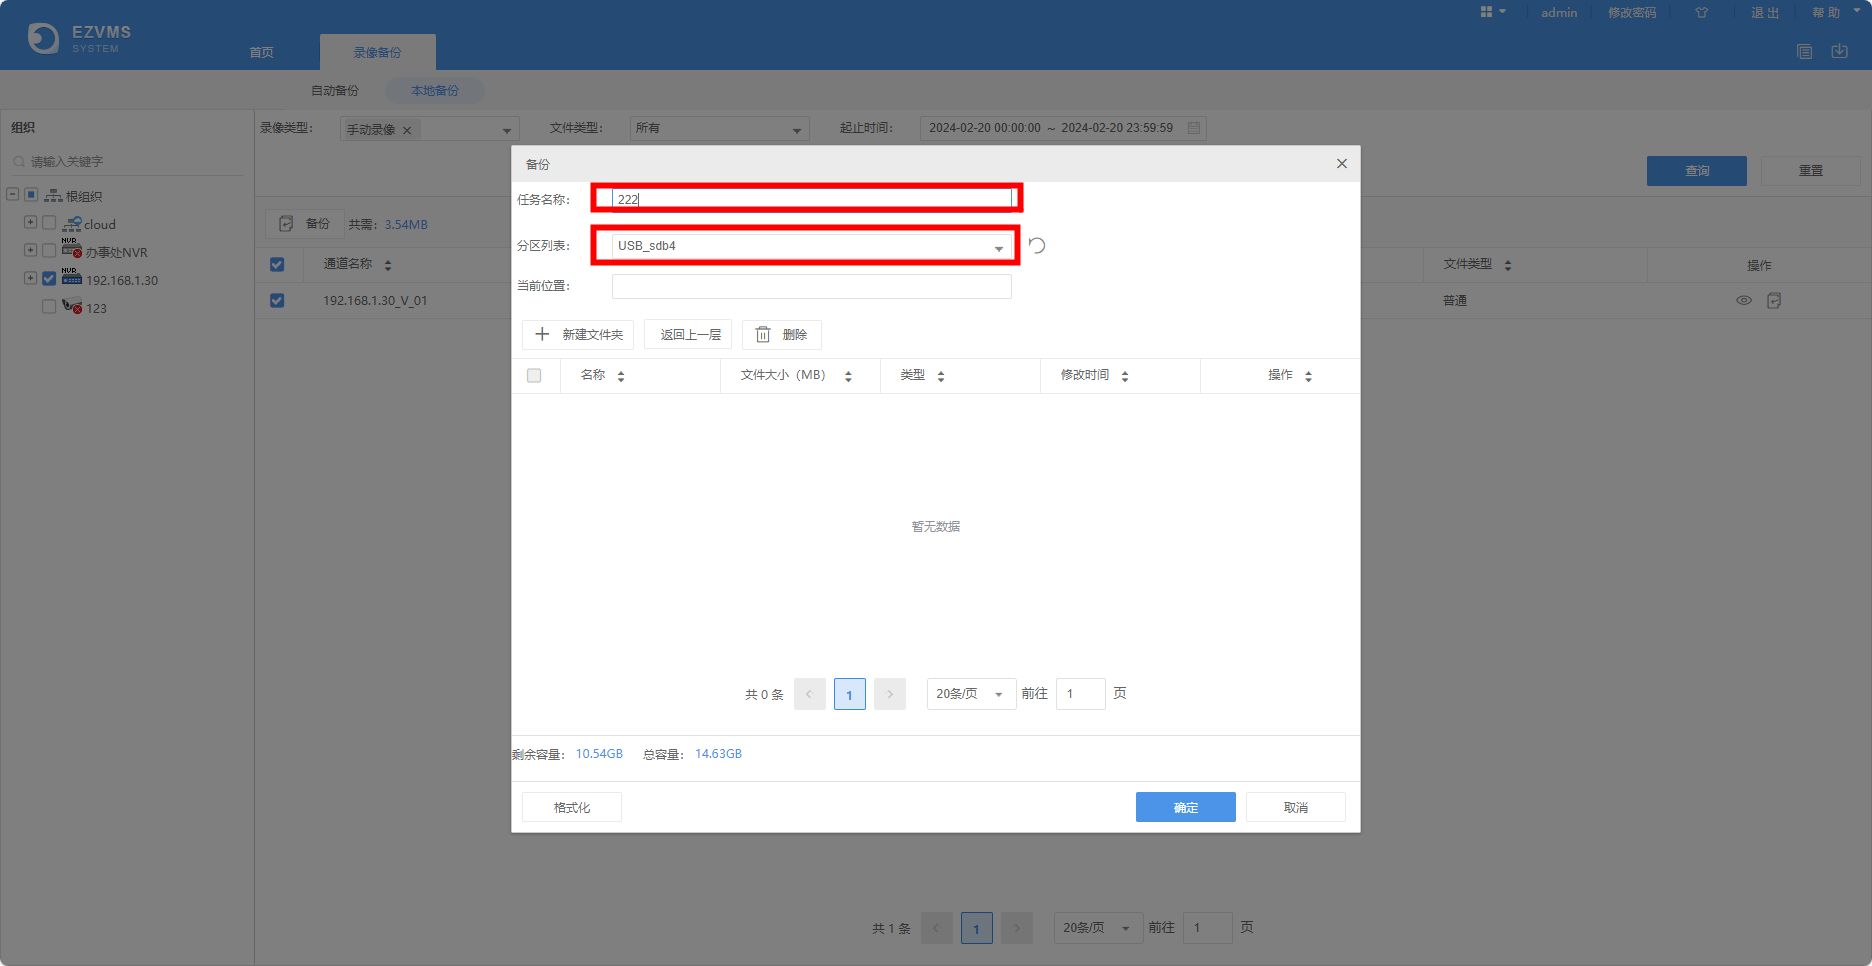The width and height of the screenshot is (1872, 966).
Task: Click the backup file icon next to the eye icon
Action: coord(1774,300)
